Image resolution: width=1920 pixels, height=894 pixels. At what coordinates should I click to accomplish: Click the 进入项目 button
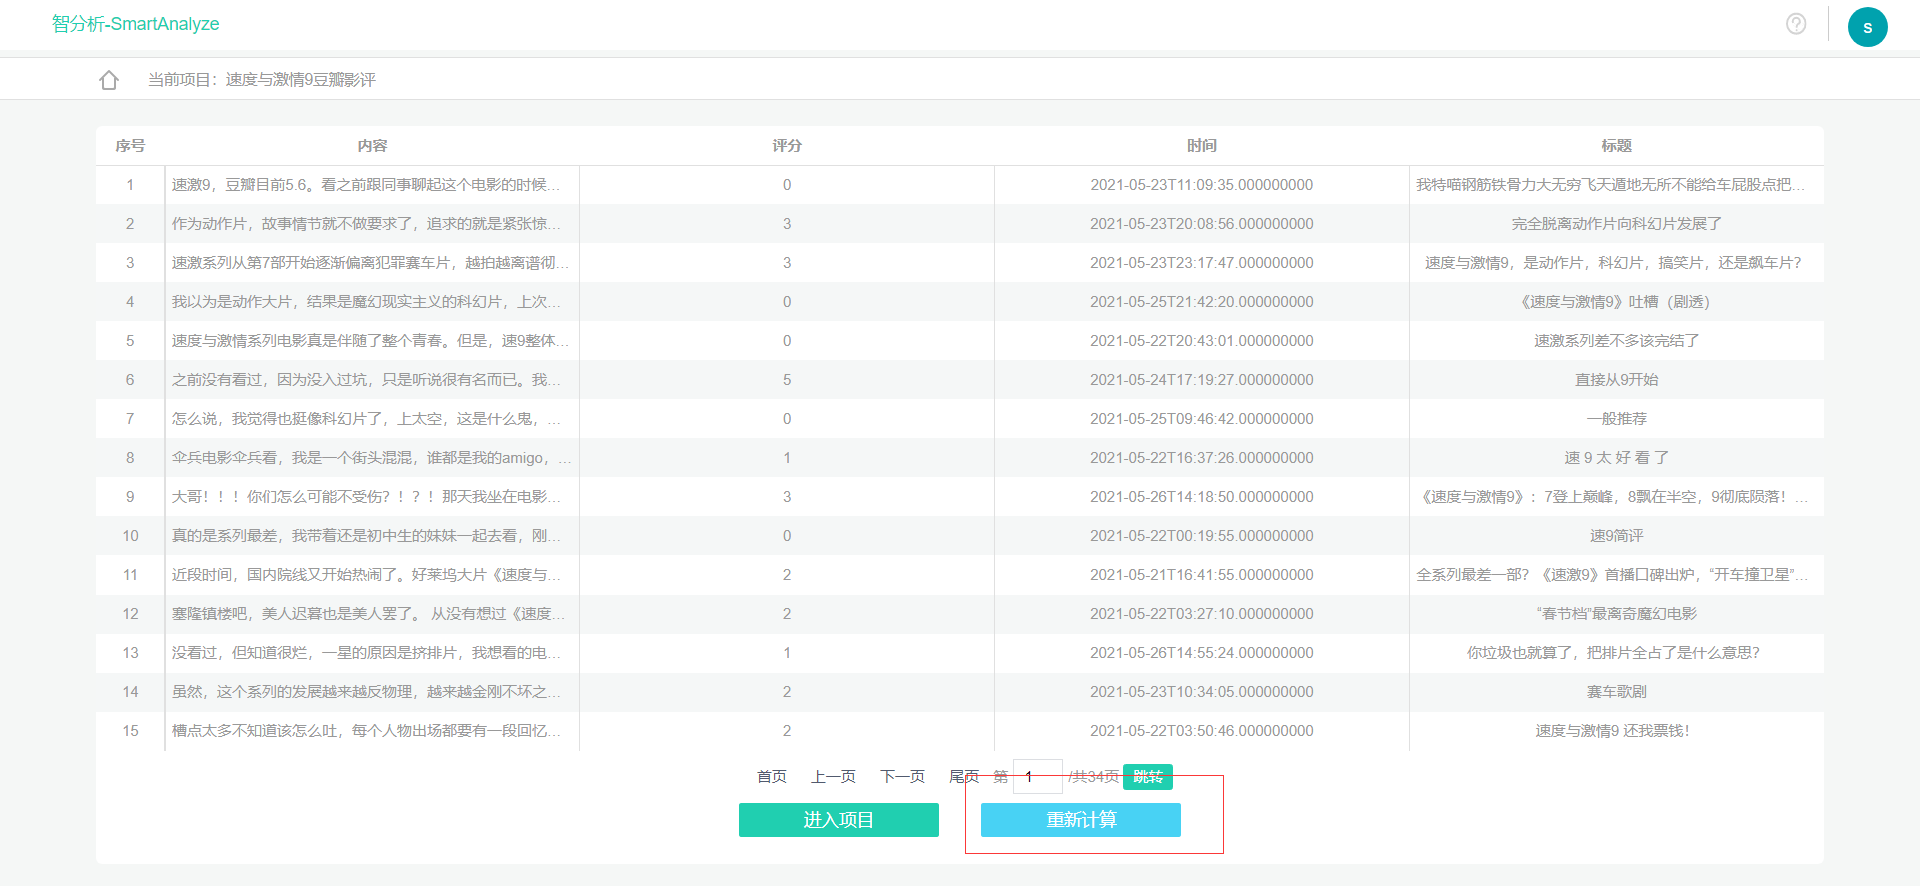click(839, 820)
